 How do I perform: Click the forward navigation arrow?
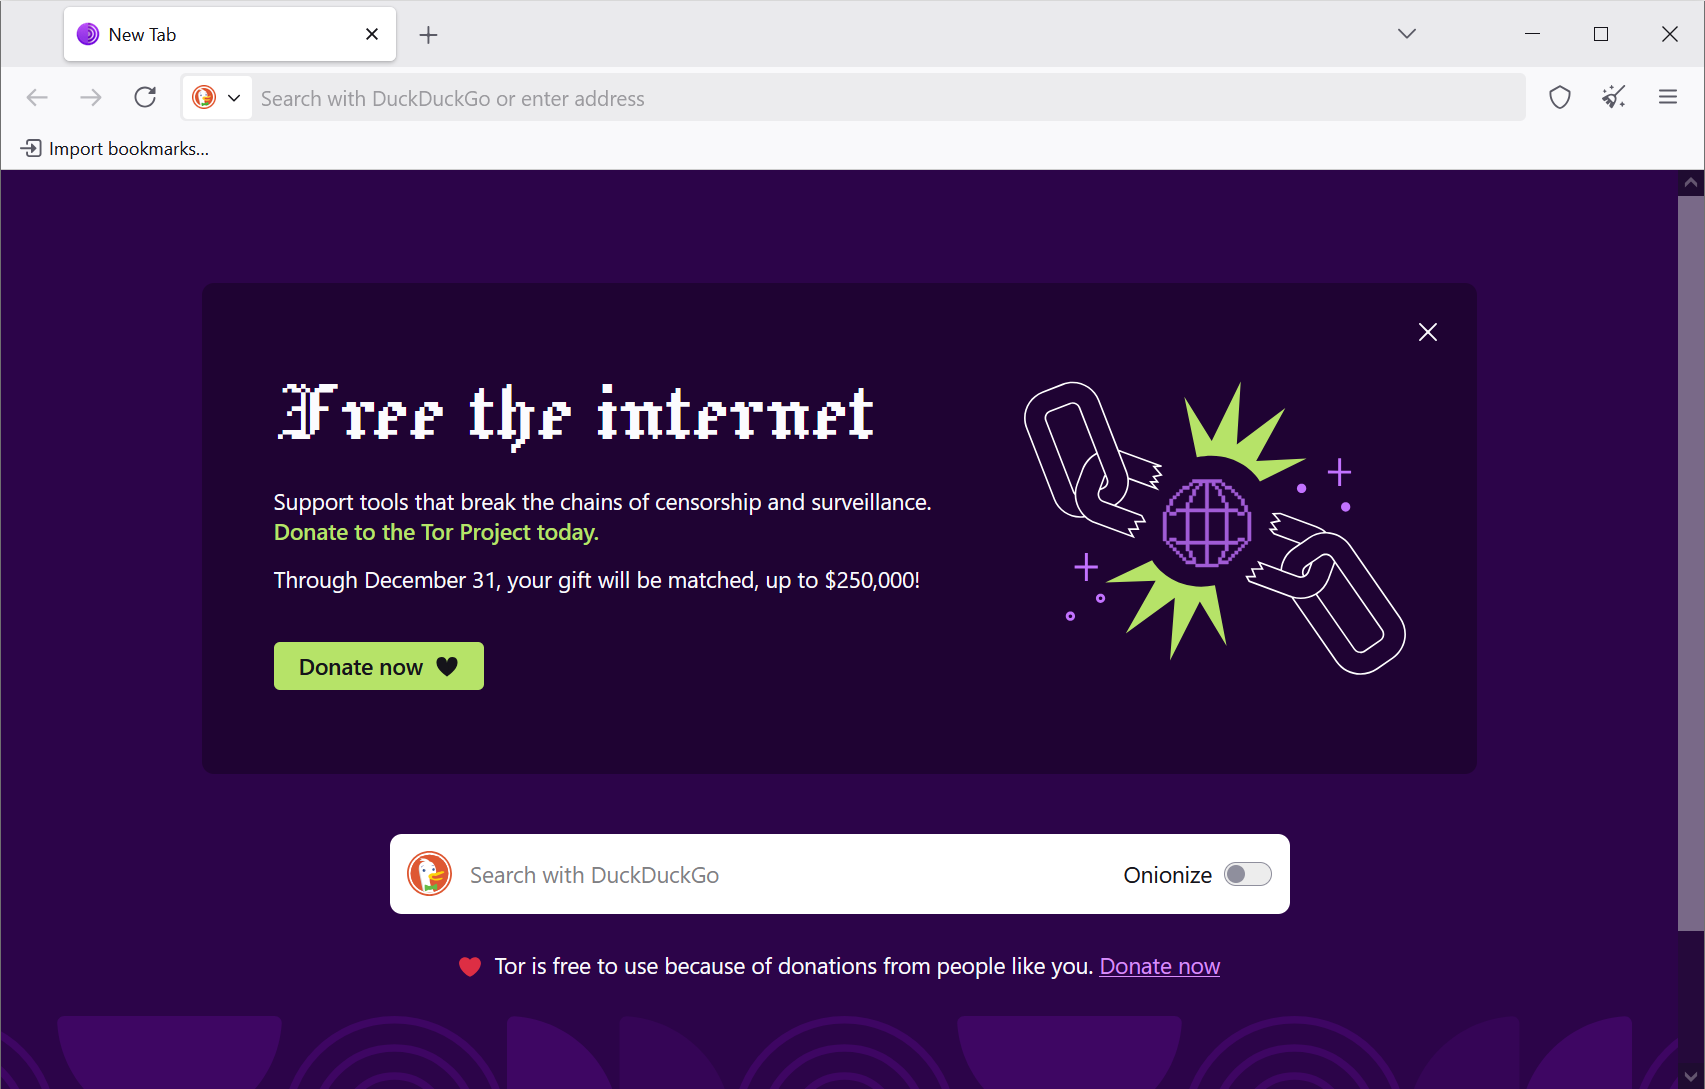point(90,97)
